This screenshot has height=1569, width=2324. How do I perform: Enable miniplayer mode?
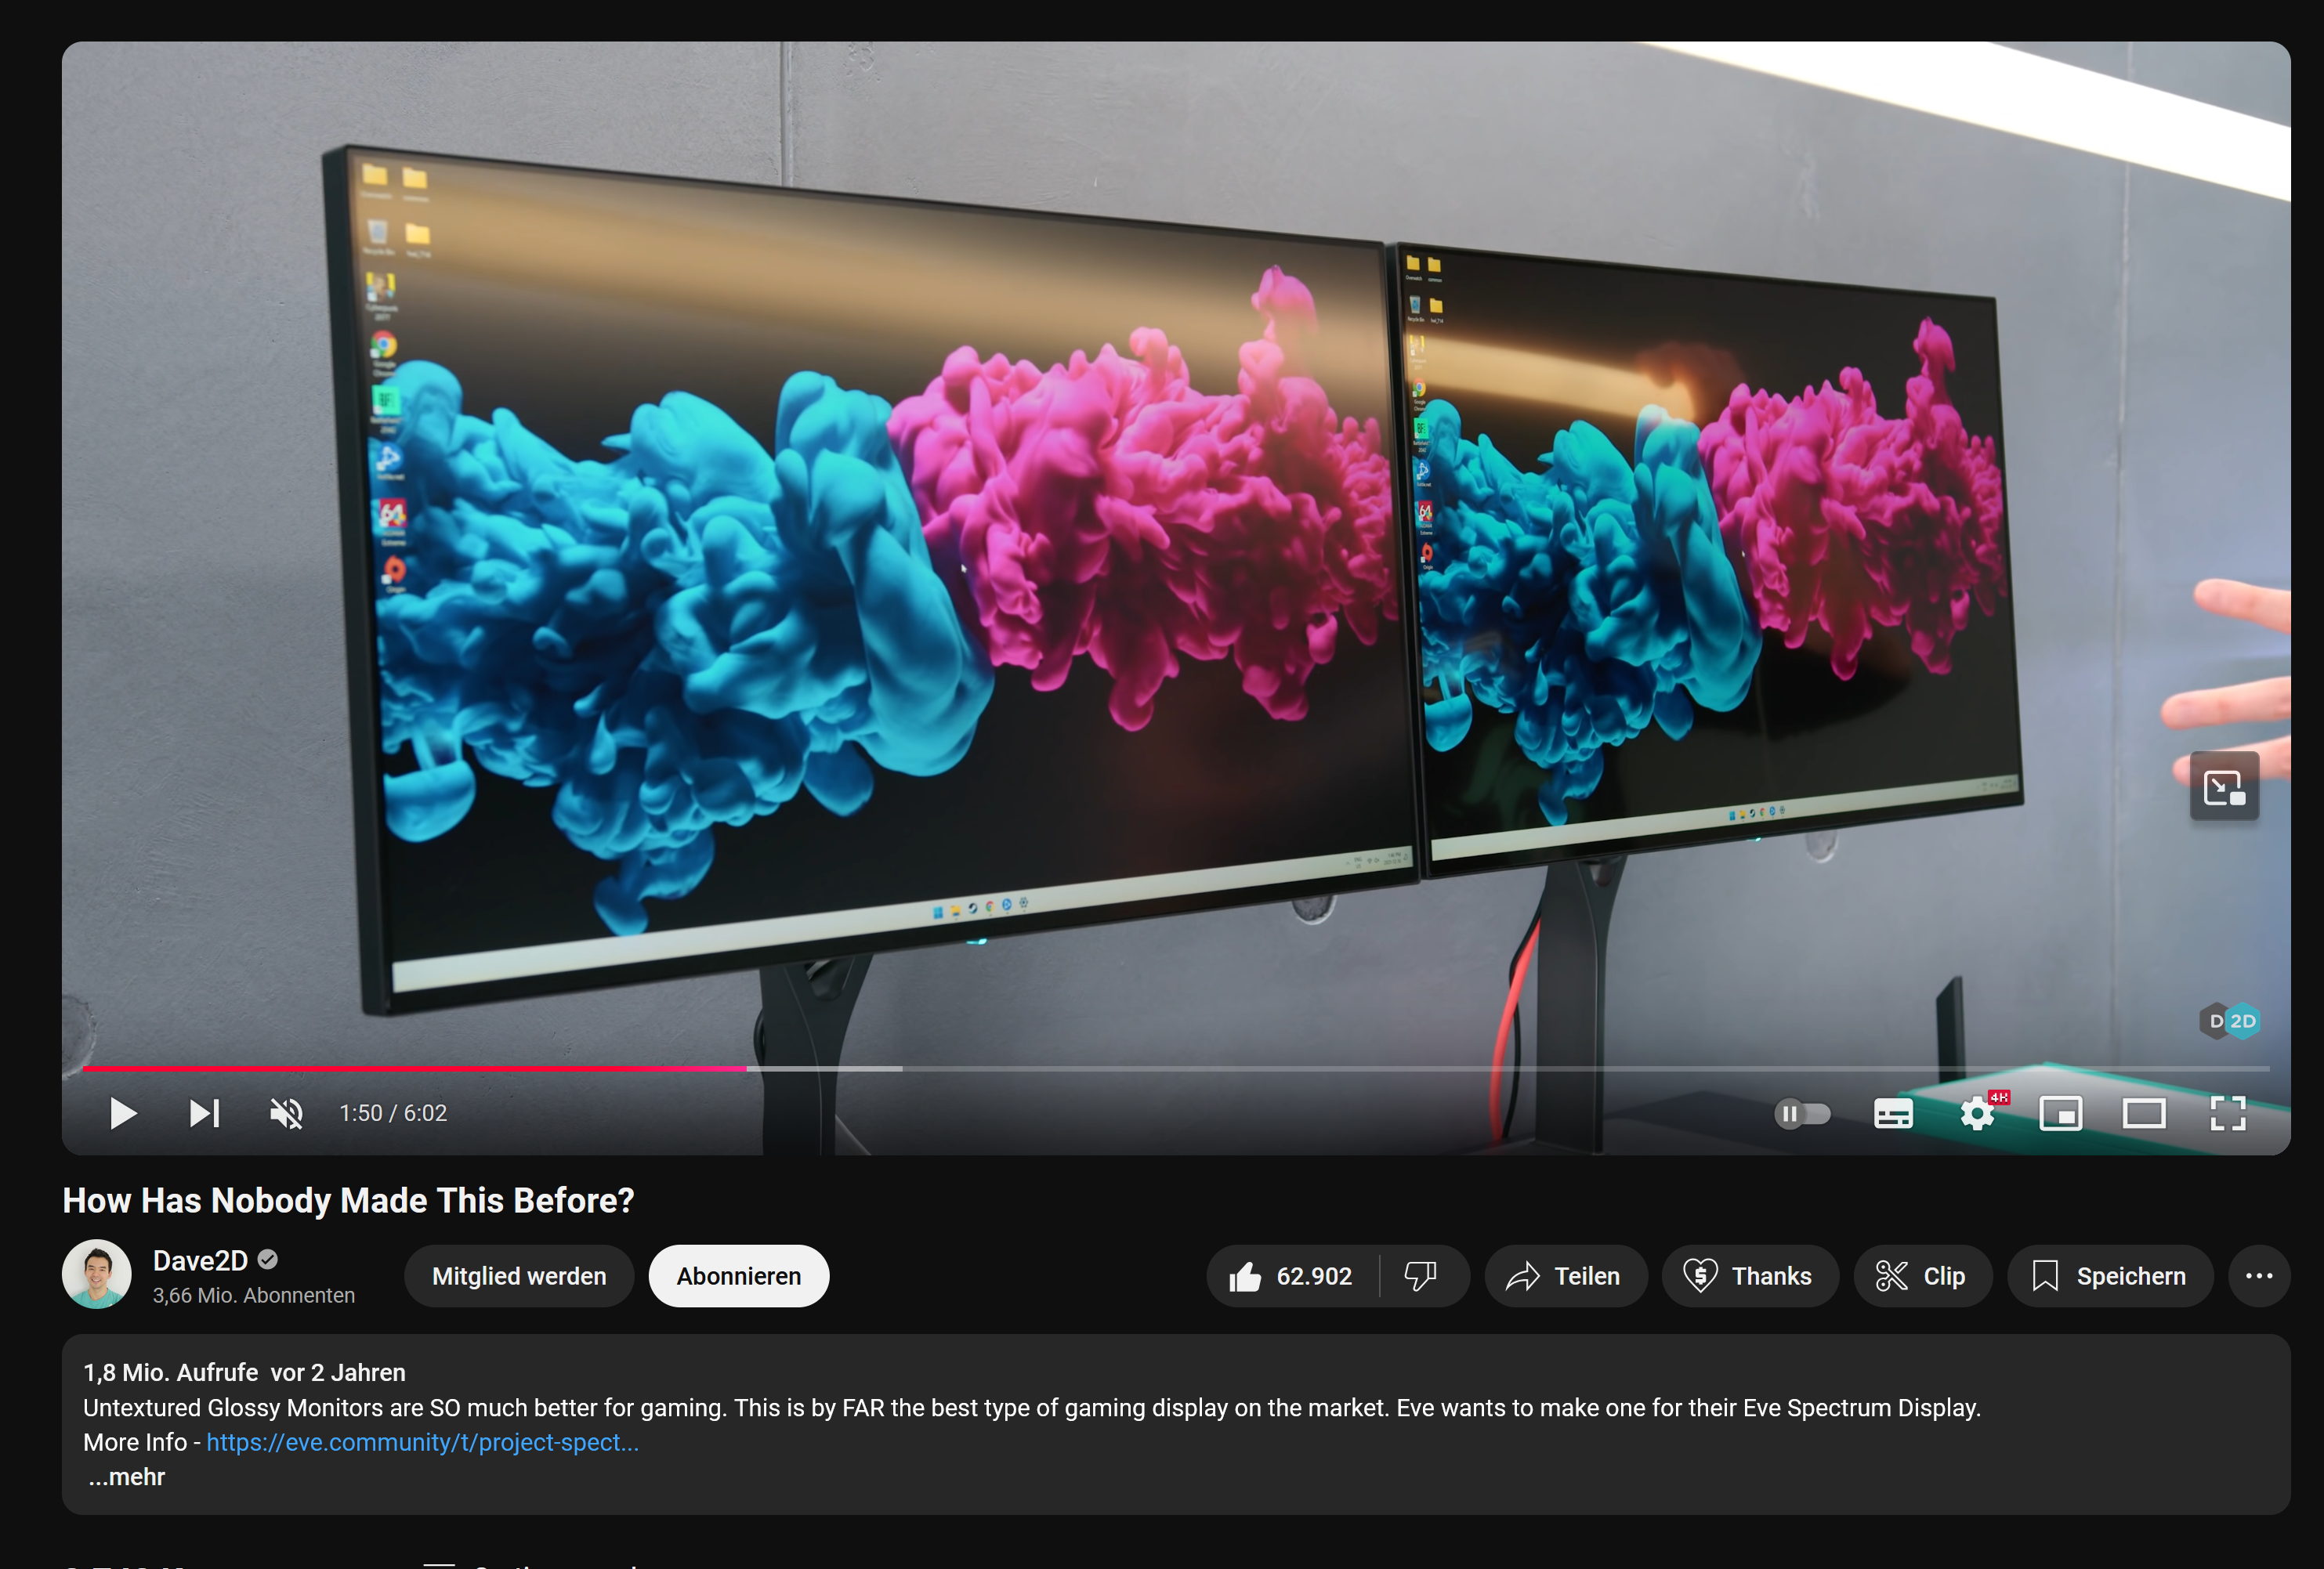(x=2060, y=1113)
